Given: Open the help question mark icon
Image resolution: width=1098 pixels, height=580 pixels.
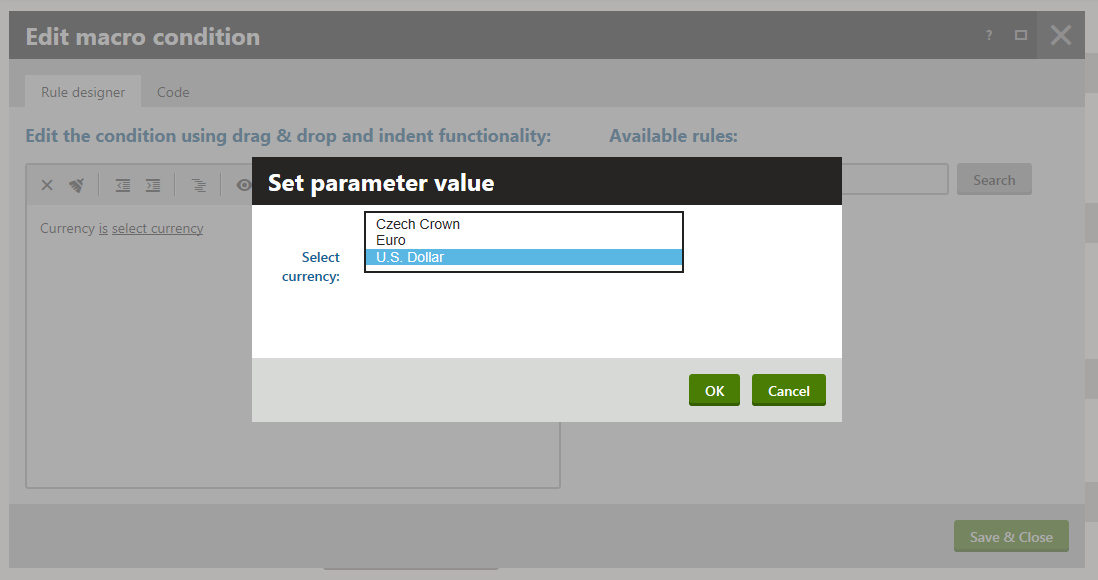Looking at the screenshot, I should tap(989, 35).
